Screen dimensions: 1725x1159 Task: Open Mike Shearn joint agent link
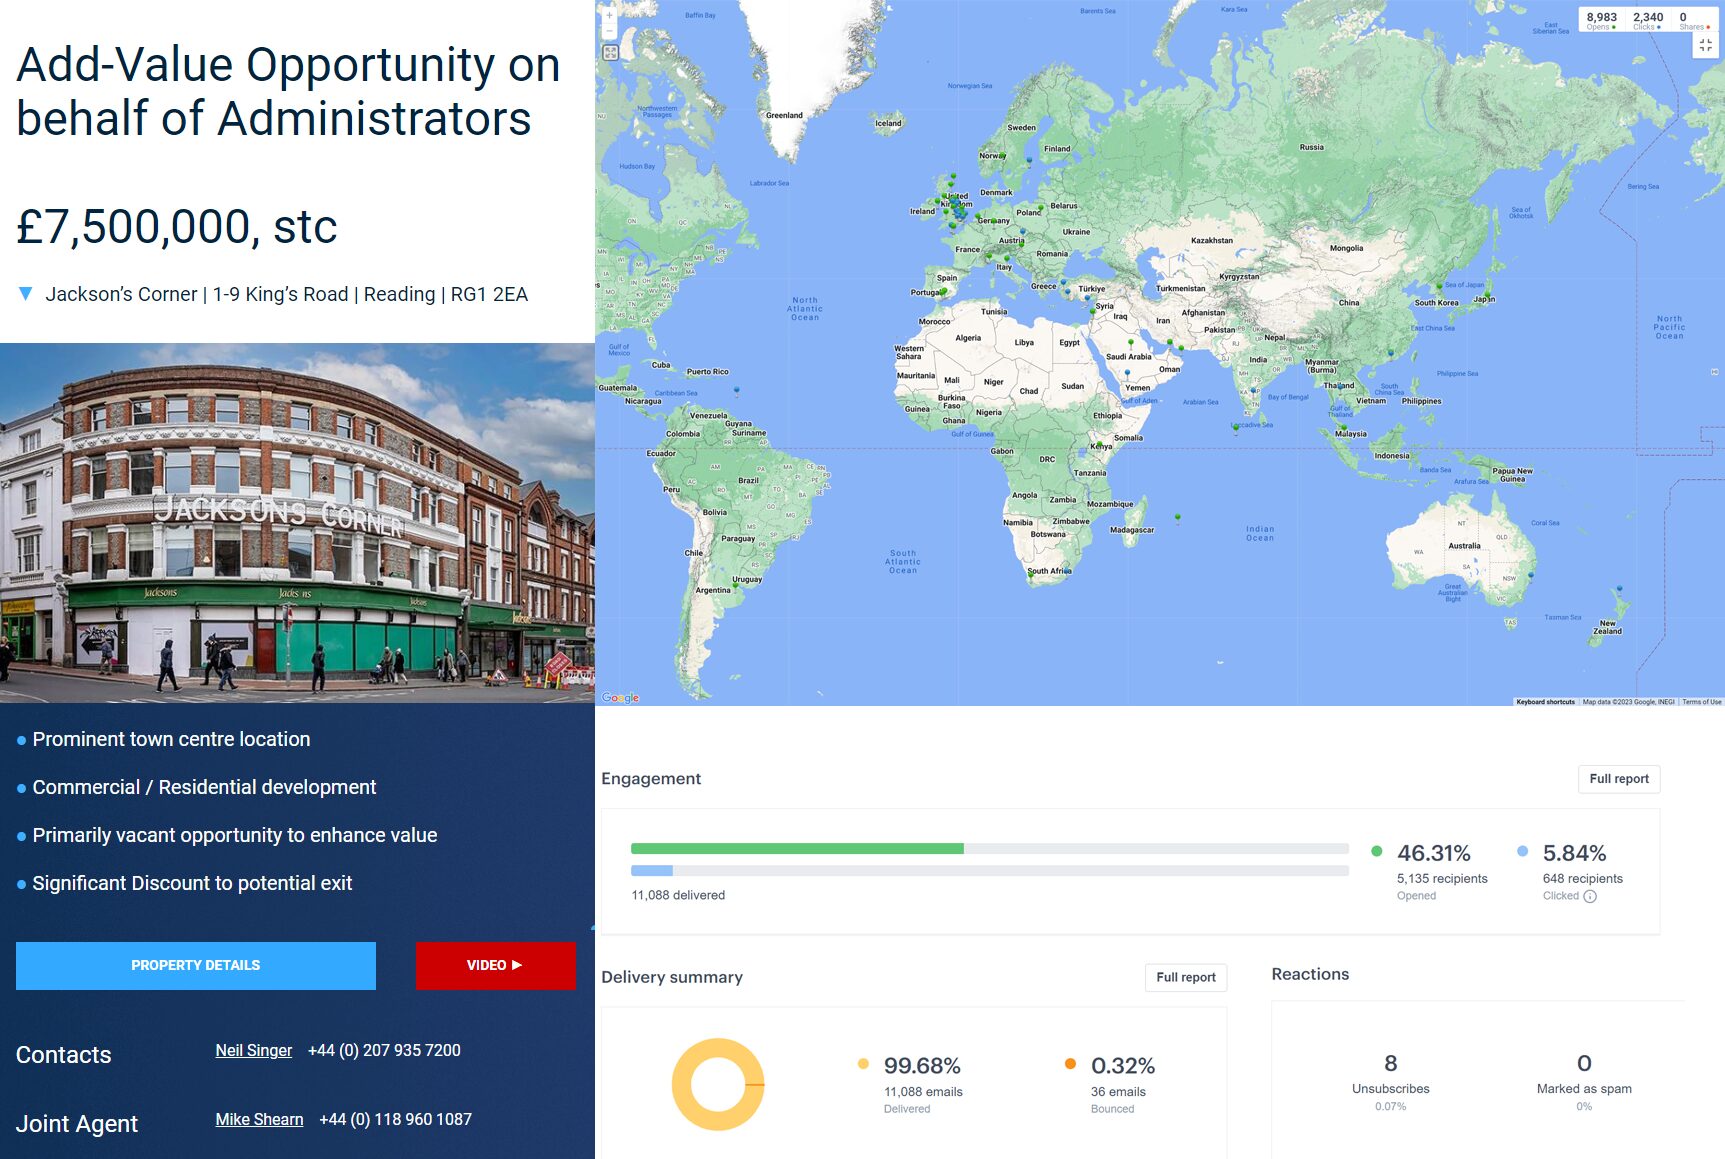pyautogui.click(x=259, y=1119)
